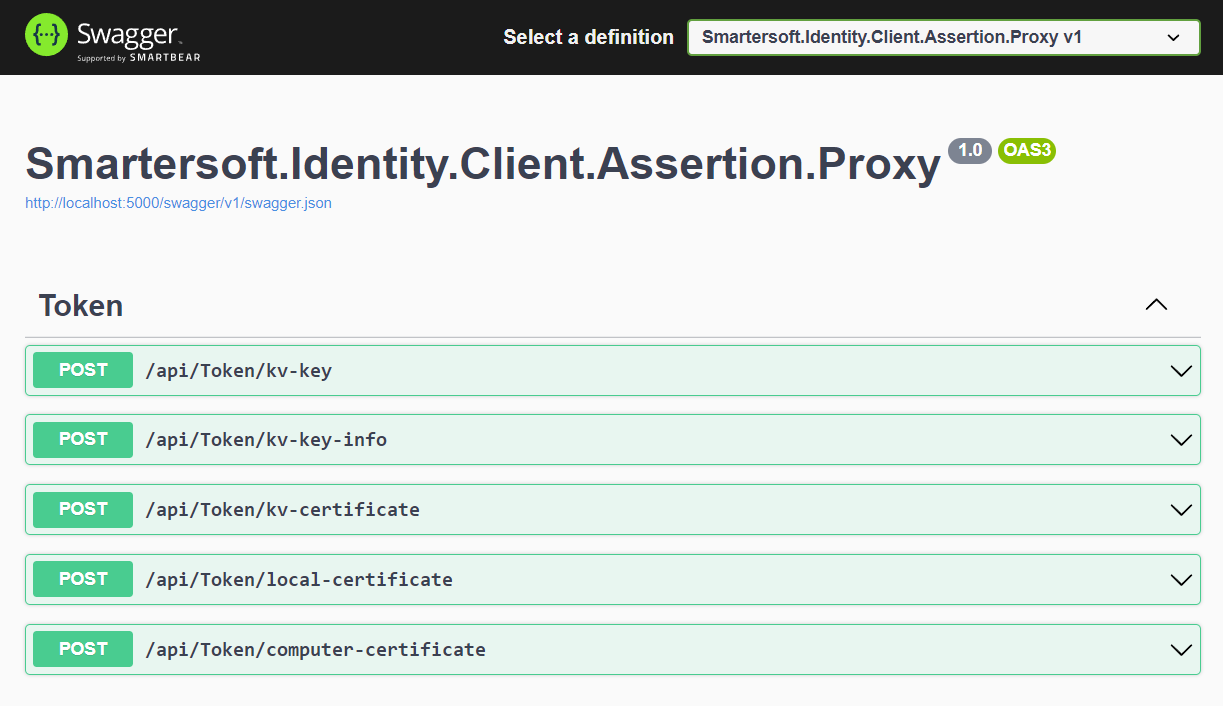Click the POST badge on /api/Token/kv-key
The height and width of the screenshot is (706, 1223).
pos(82,370)
